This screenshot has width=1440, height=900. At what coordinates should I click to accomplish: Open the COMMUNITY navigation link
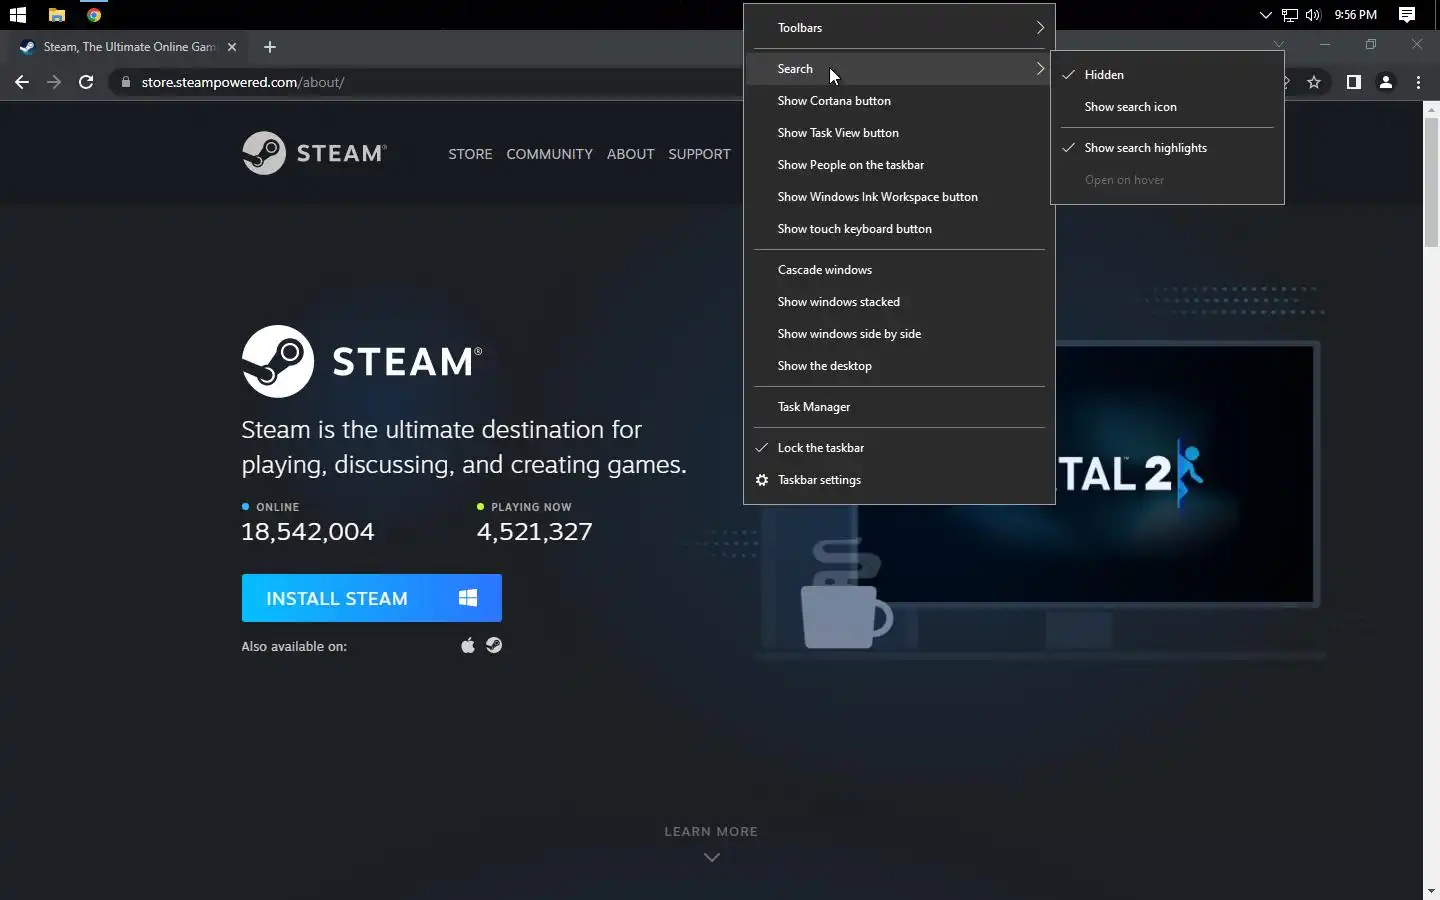549,154
